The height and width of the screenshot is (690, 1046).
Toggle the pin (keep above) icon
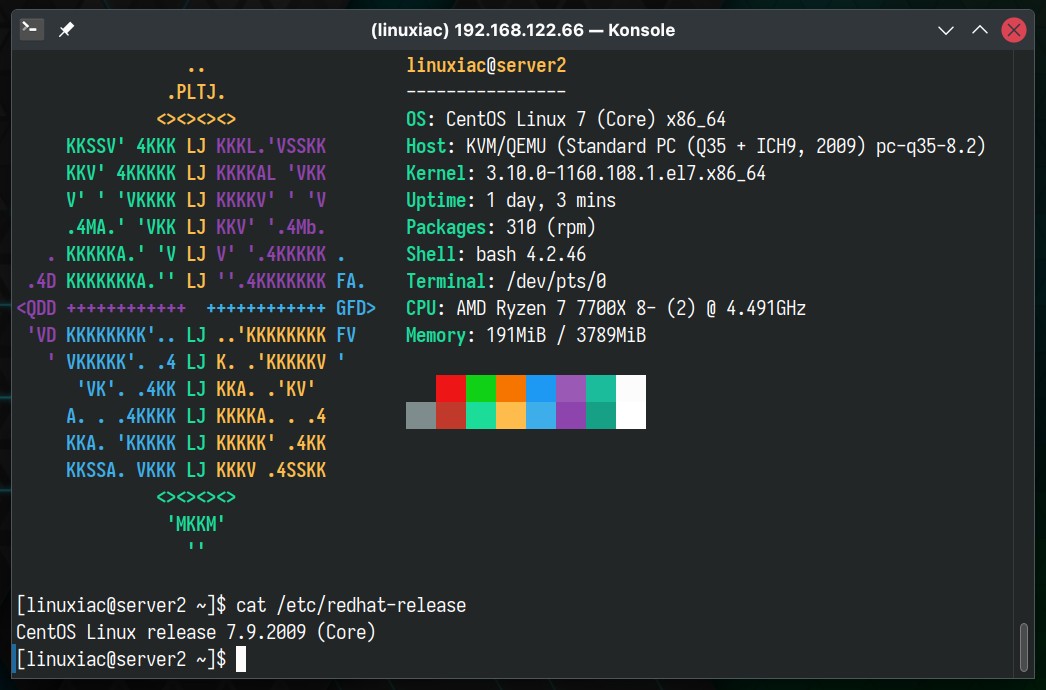click(x=66, y=30)
